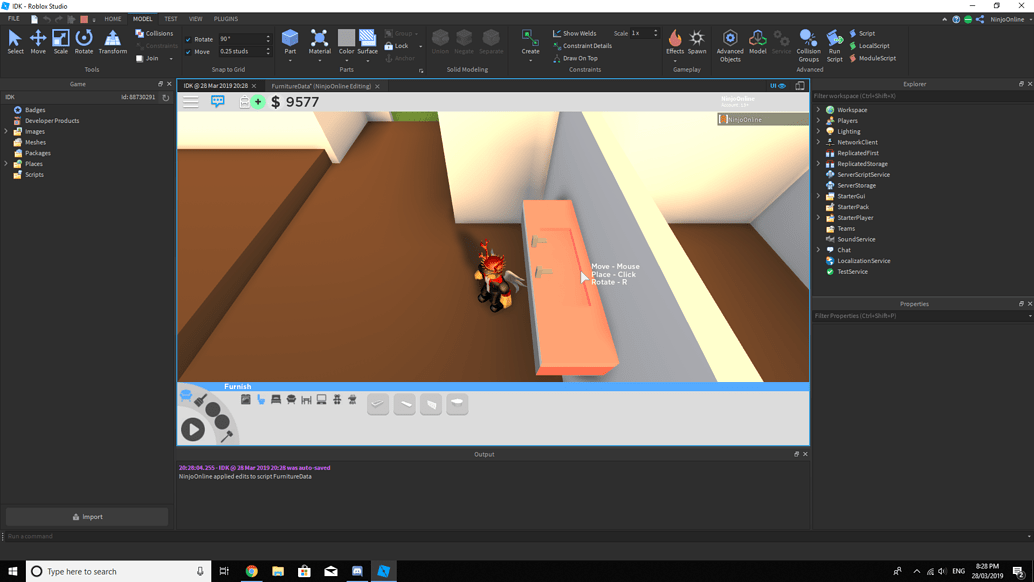Image resolution: width=1034 pixels, height=582 pixels.
Task: Expand the StarterGui node
Action: click(818, 196)
